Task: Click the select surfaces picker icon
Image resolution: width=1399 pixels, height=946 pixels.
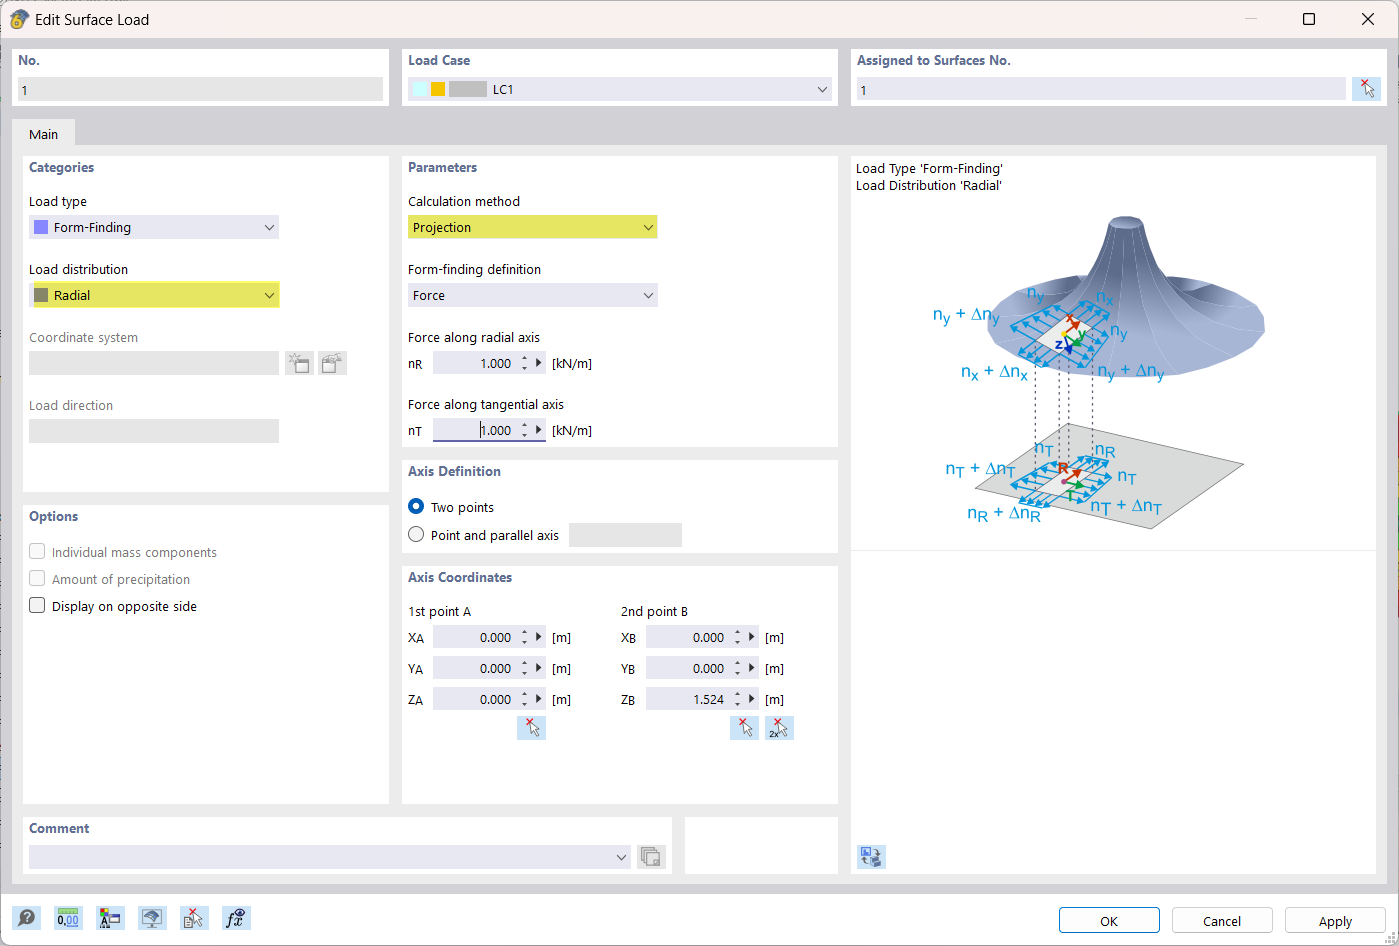Action: [1366, 89]
